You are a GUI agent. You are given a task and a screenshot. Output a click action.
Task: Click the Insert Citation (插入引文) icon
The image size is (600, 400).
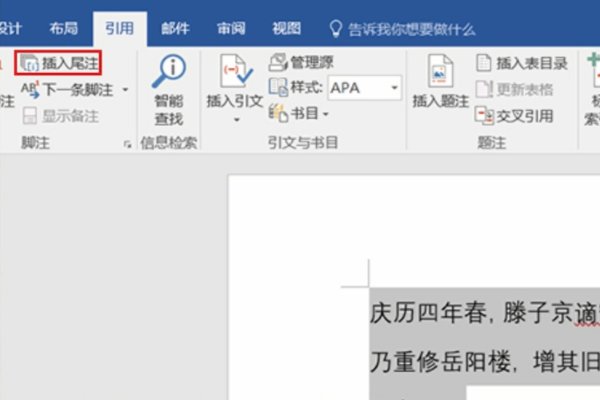click(x=236, y=72)
